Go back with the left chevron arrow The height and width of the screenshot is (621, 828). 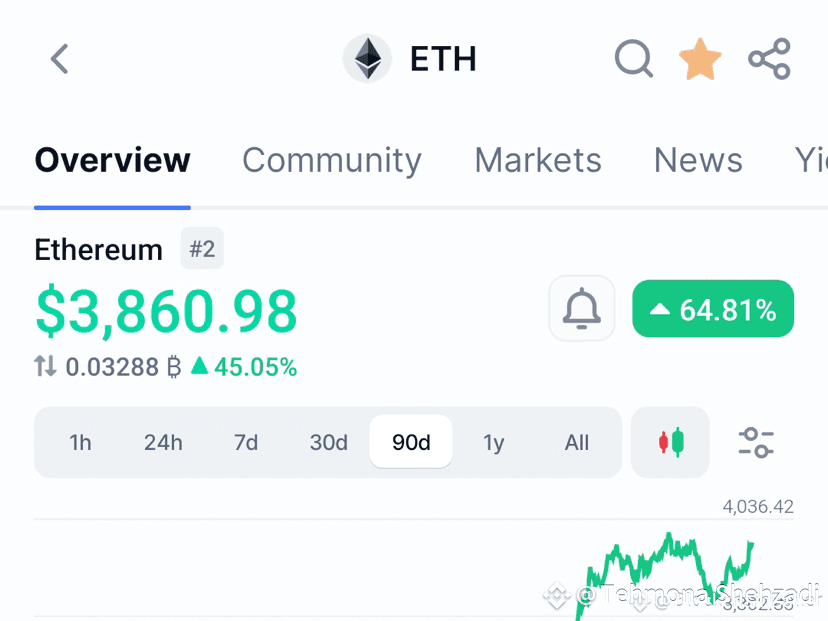coord(60,59)
